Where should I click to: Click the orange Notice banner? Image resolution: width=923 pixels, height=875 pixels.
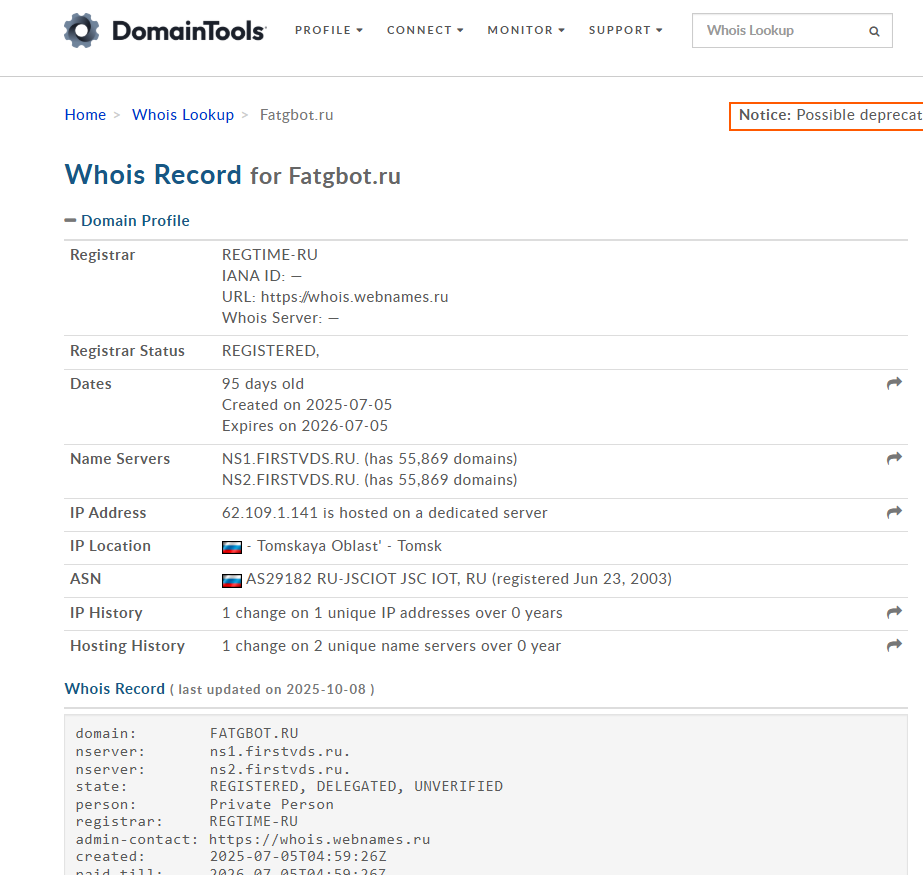tap(828, 116)
